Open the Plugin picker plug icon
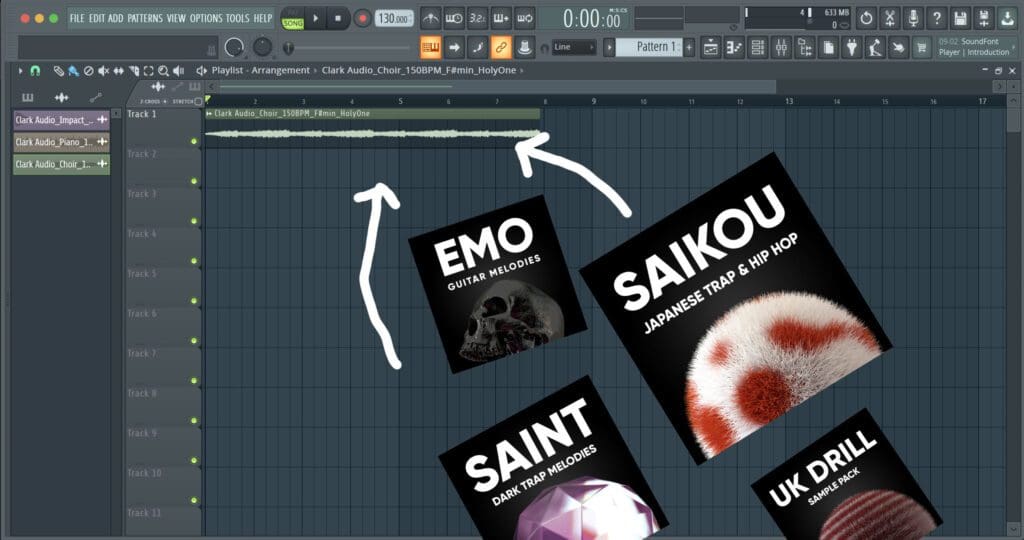 click(x=852, y=47)
